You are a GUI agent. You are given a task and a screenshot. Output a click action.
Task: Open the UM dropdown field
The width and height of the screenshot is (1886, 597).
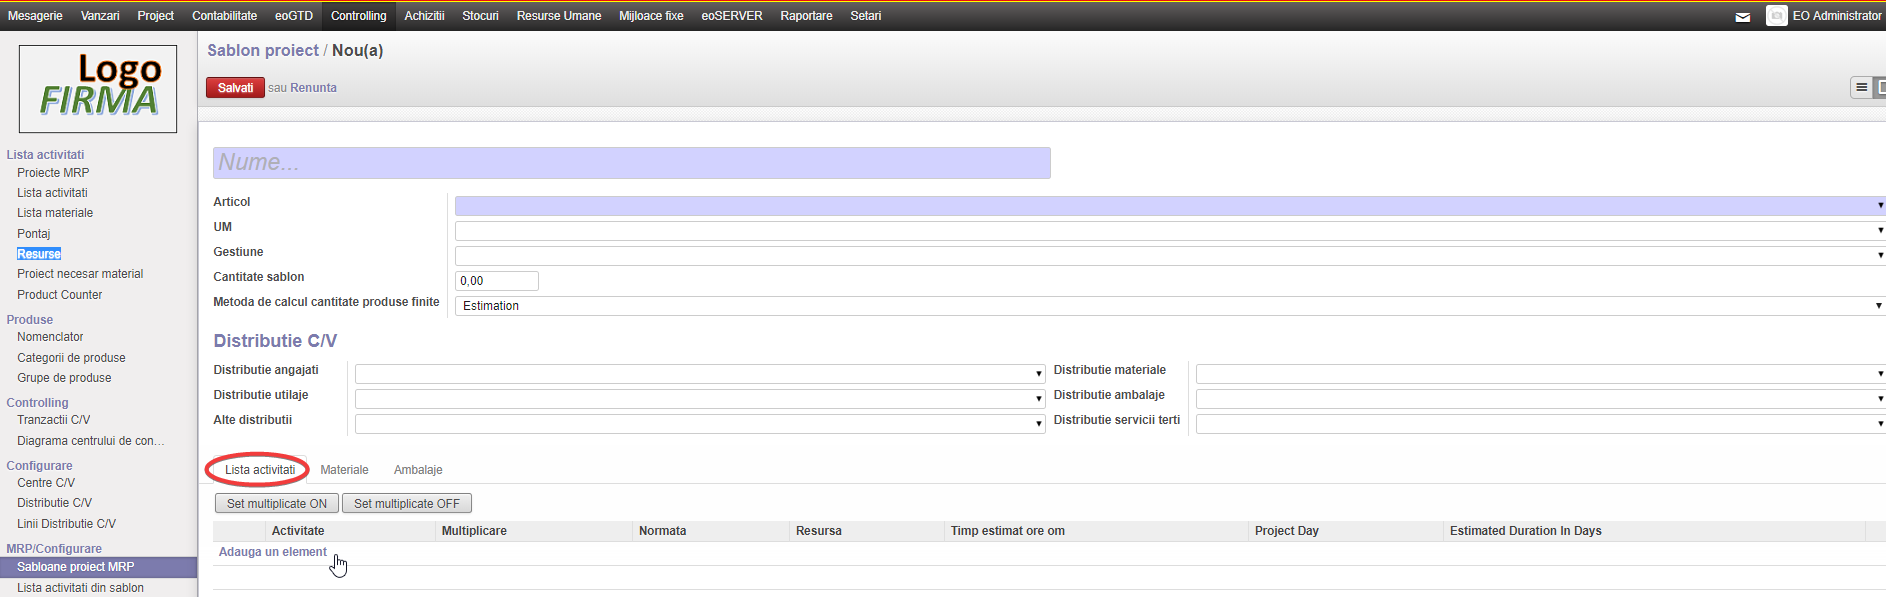point(1170,231)
